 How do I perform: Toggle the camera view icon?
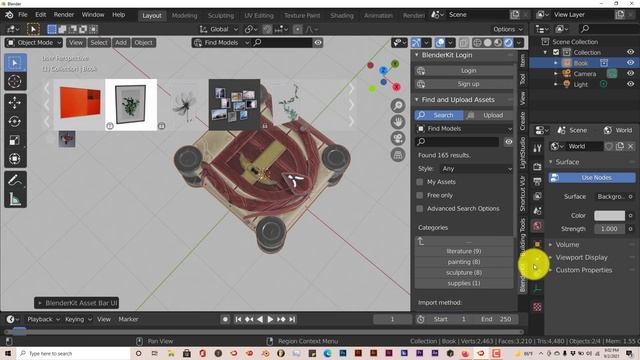(x=398, y=138)
